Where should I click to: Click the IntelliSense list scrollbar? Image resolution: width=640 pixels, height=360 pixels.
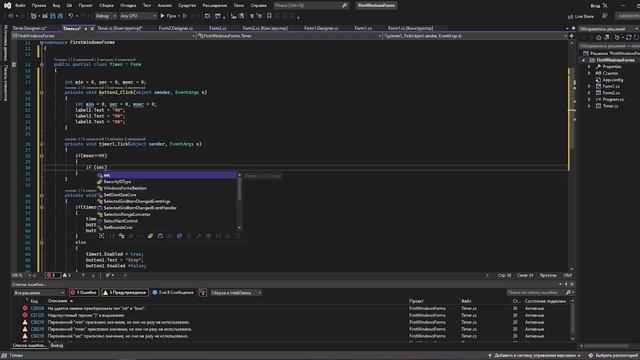[240, 201]
